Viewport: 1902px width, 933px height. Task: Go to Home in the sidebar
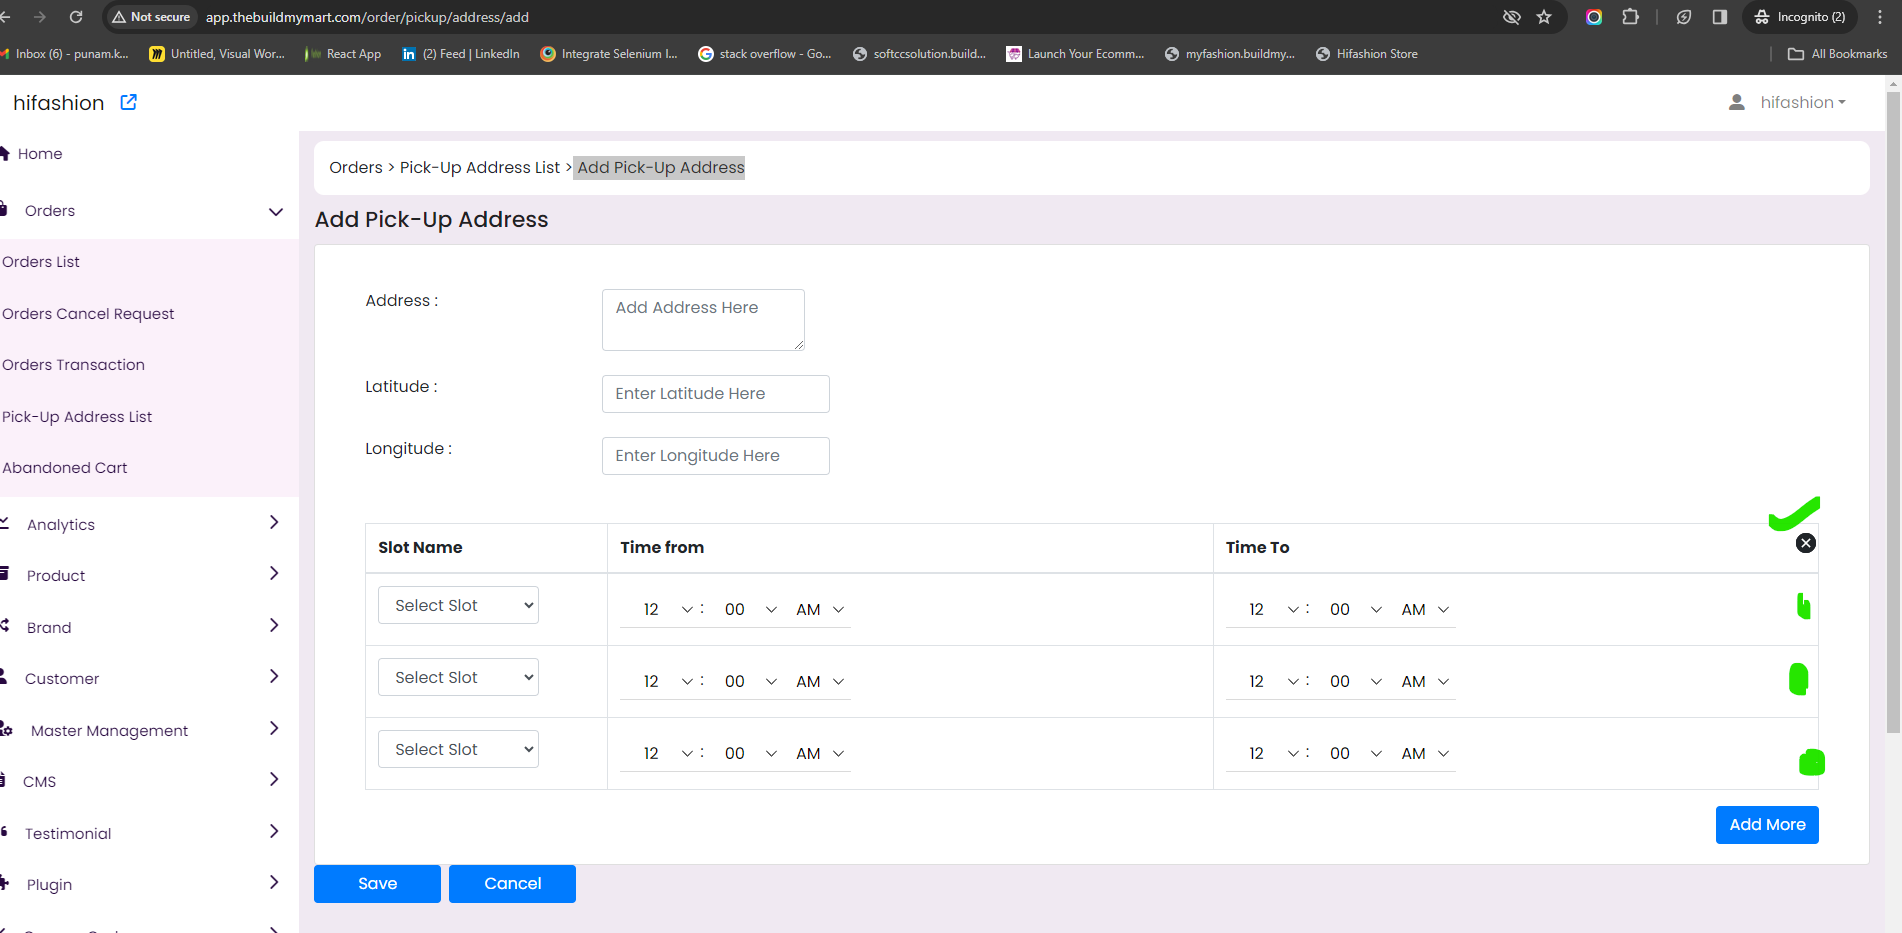[x=40, y=154]
